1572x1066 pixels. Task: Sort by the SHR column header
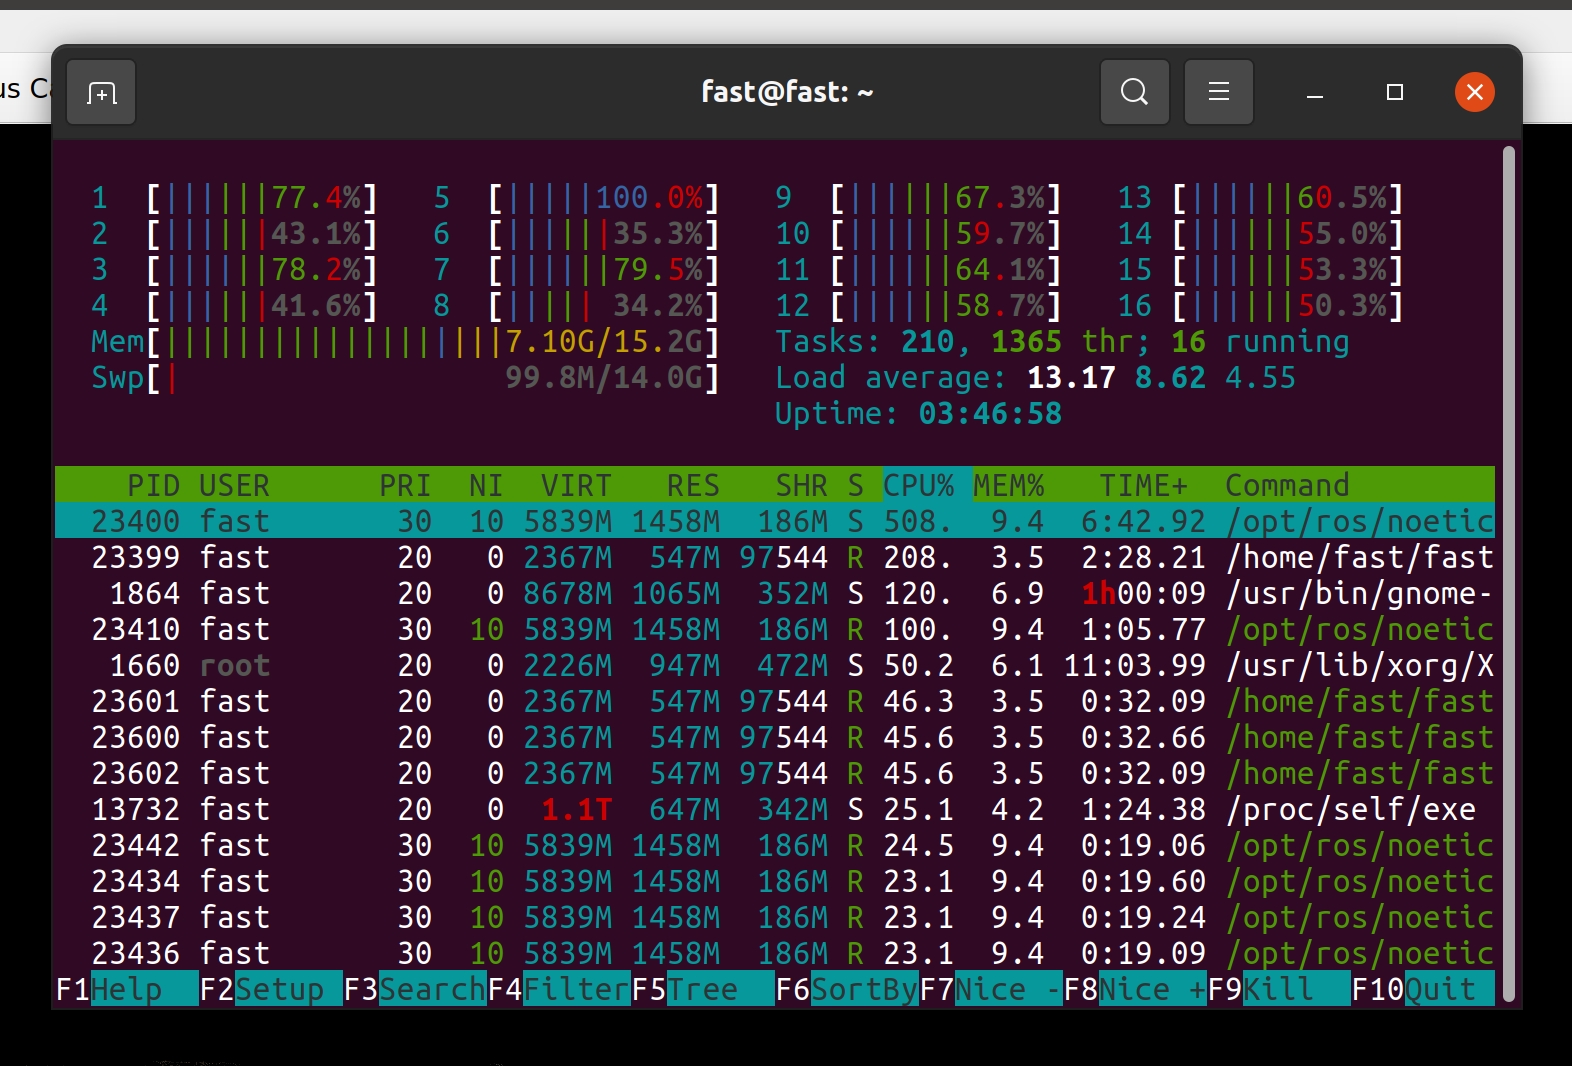tap(801, 485)
